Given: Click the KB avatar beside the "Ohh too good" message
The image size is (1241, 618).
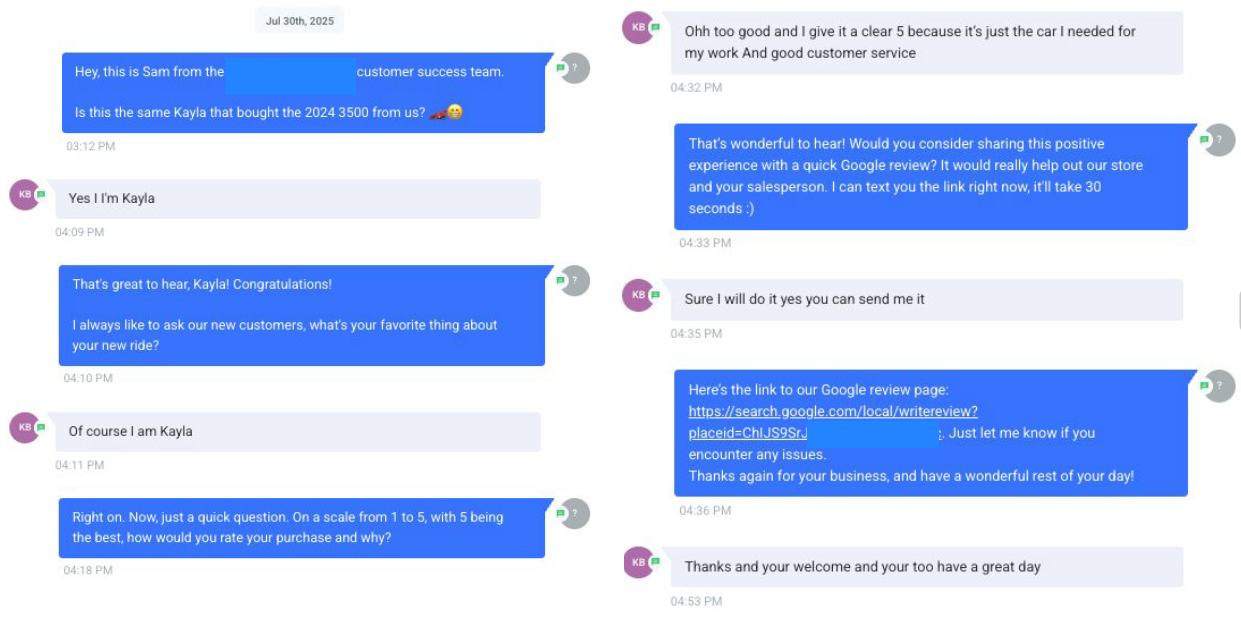Looking at the screenshot, I should point(637,28).
